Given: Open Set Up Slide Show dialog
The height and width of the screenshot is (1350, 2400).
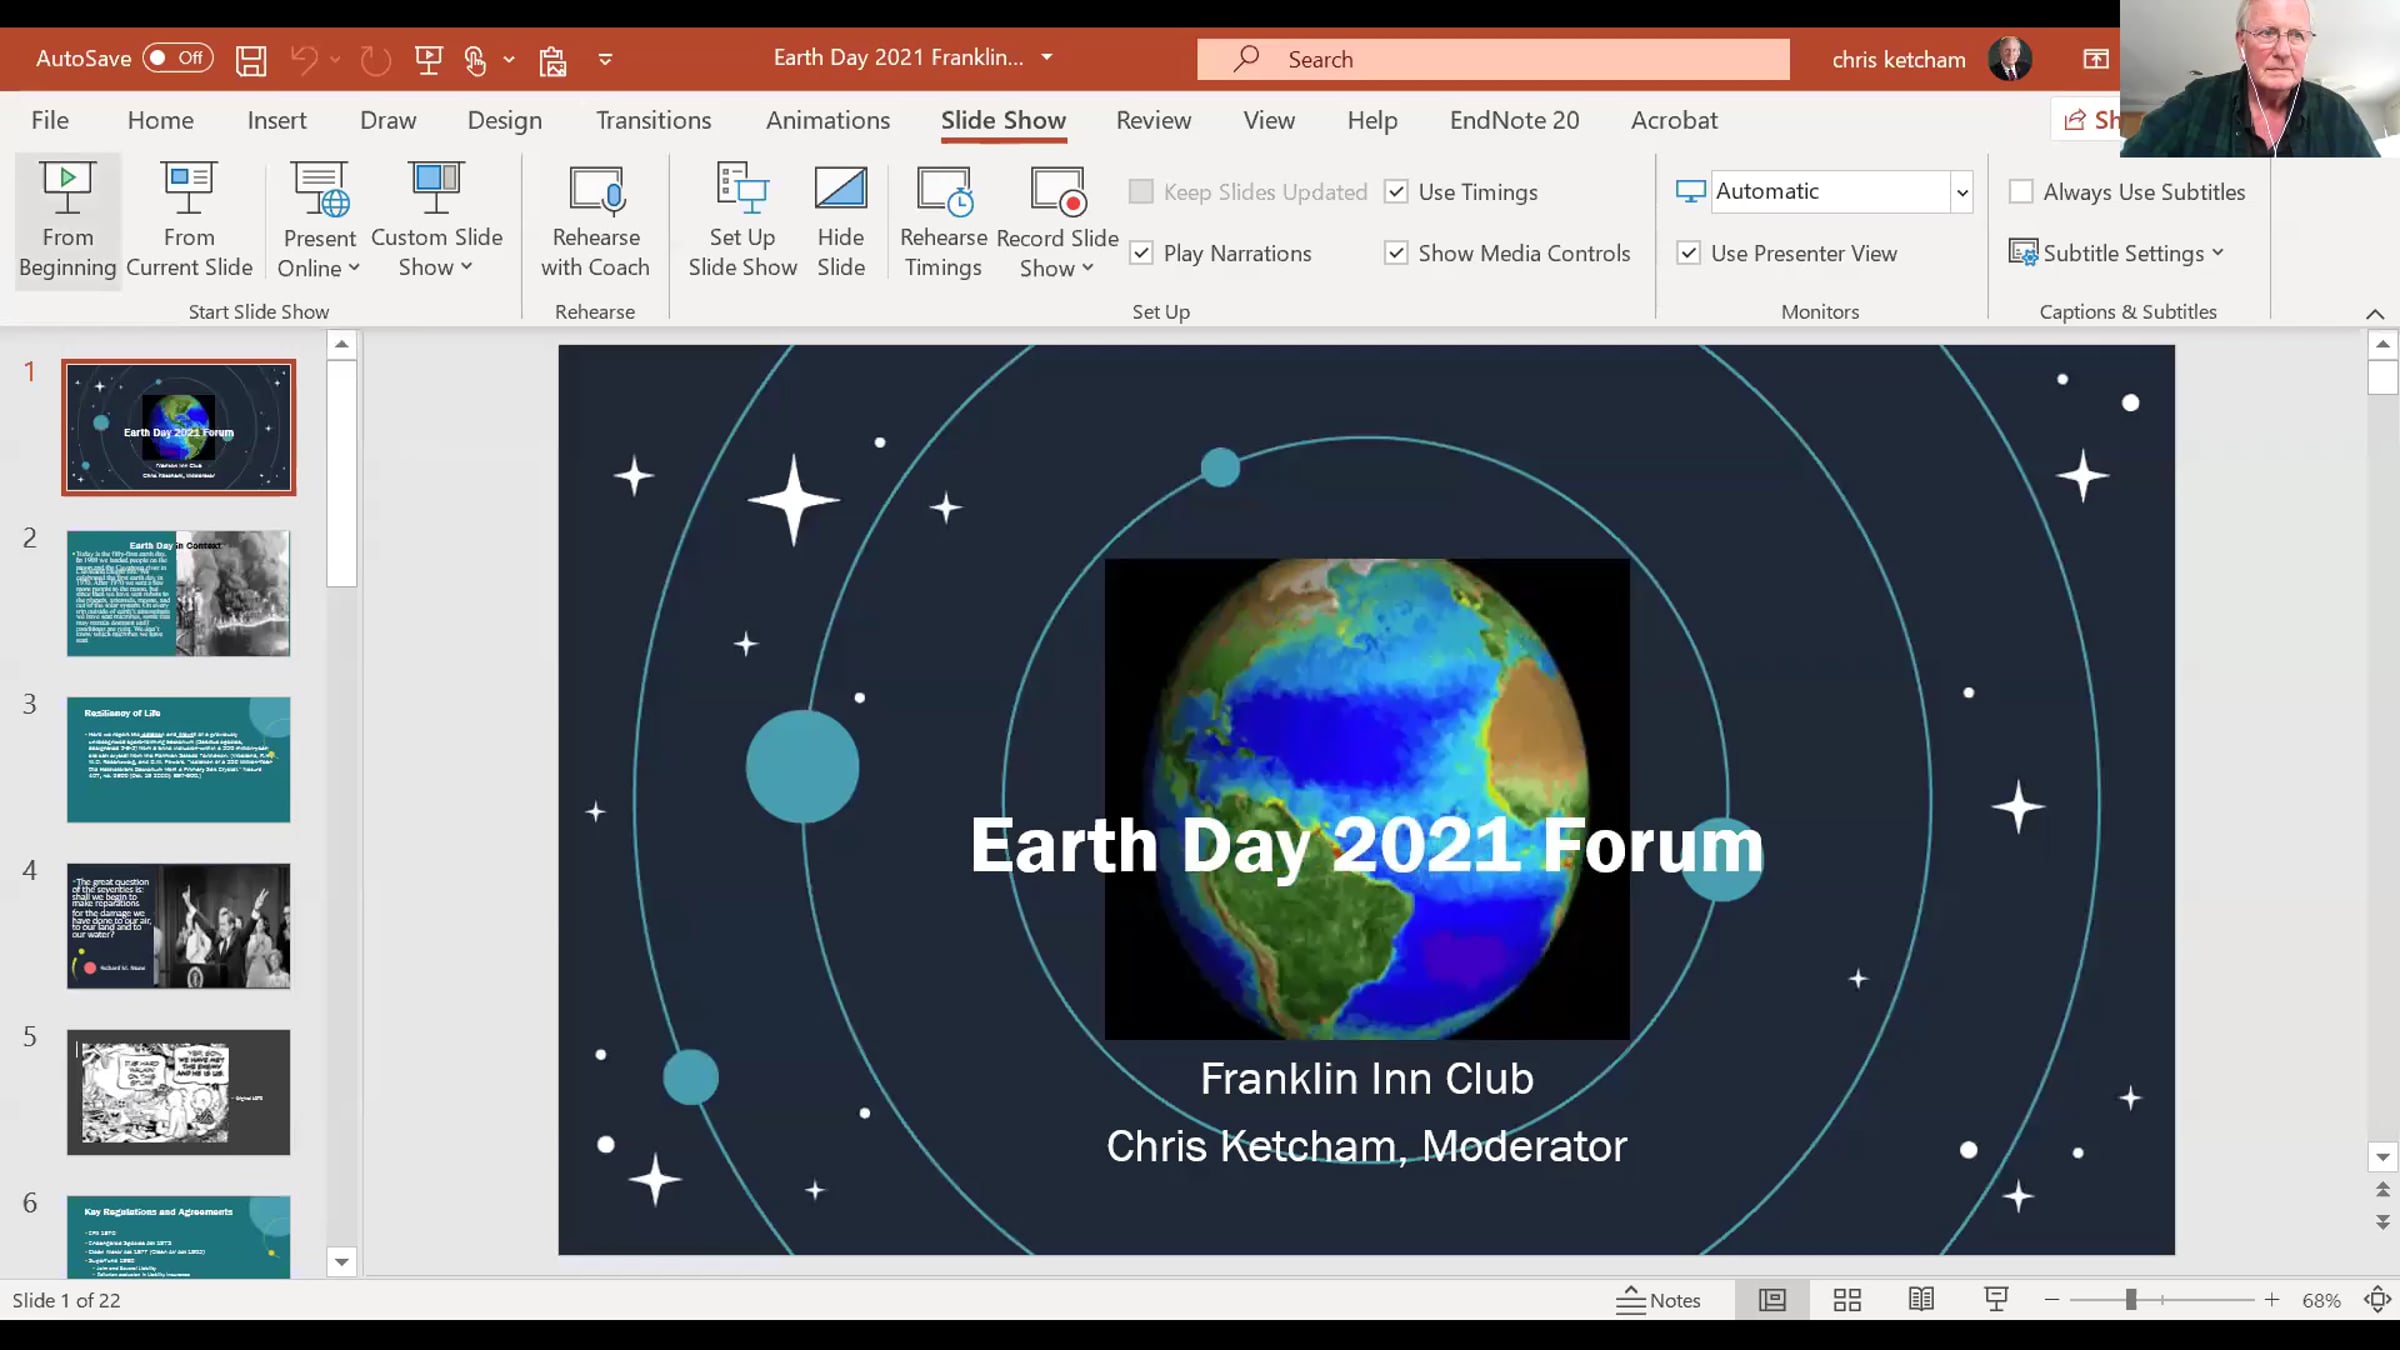Looking at the screenshot, I should click(x=742, y=221).
